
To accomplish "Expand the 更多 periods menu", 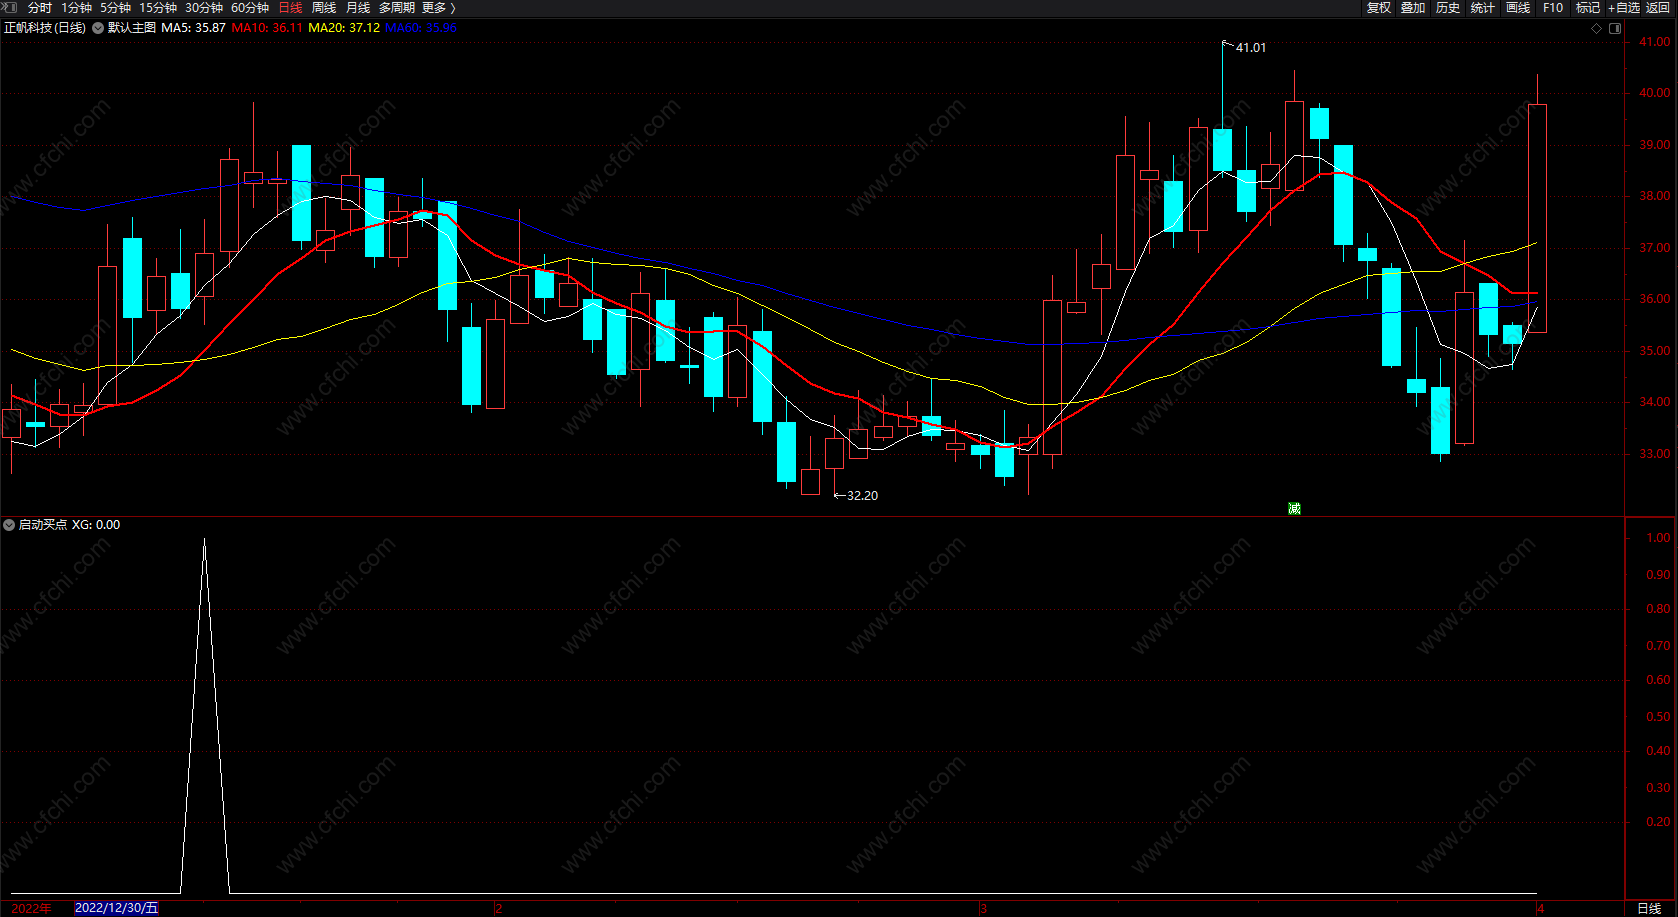I will pos(438,8).
